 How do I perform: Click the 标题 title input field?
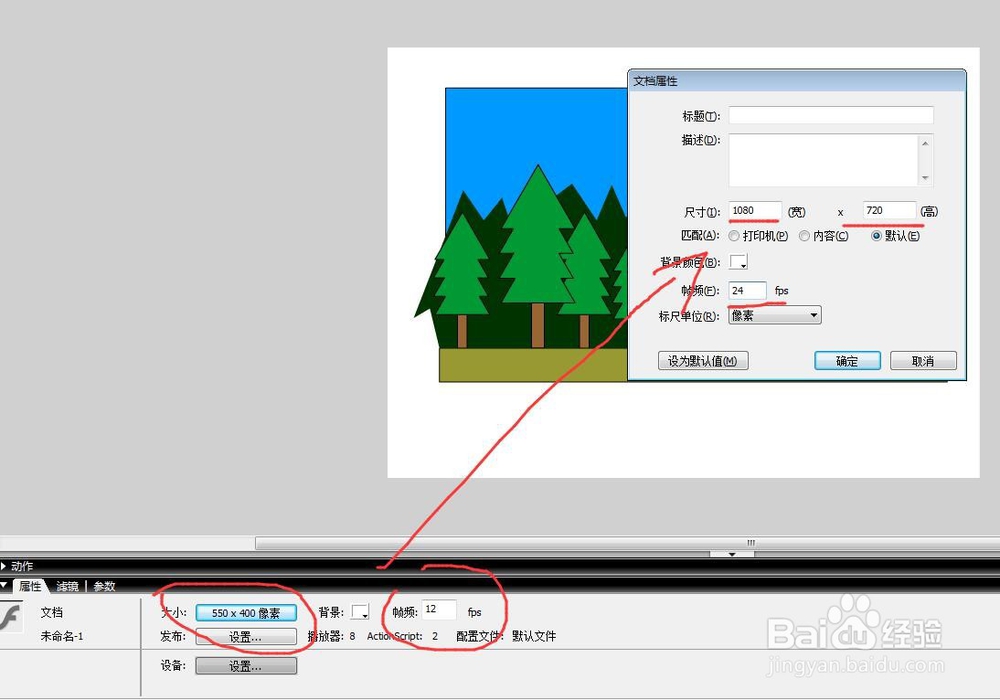(x=831, y=115)
